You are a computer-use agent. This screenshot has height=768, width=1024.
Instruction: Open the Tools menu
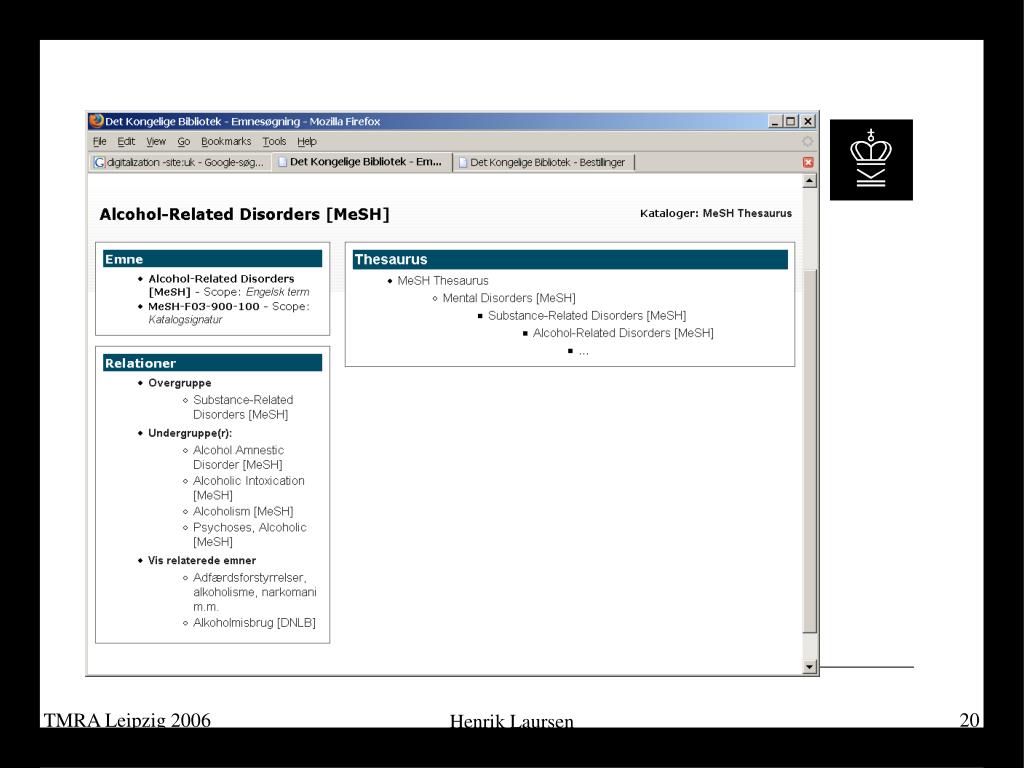274,141
